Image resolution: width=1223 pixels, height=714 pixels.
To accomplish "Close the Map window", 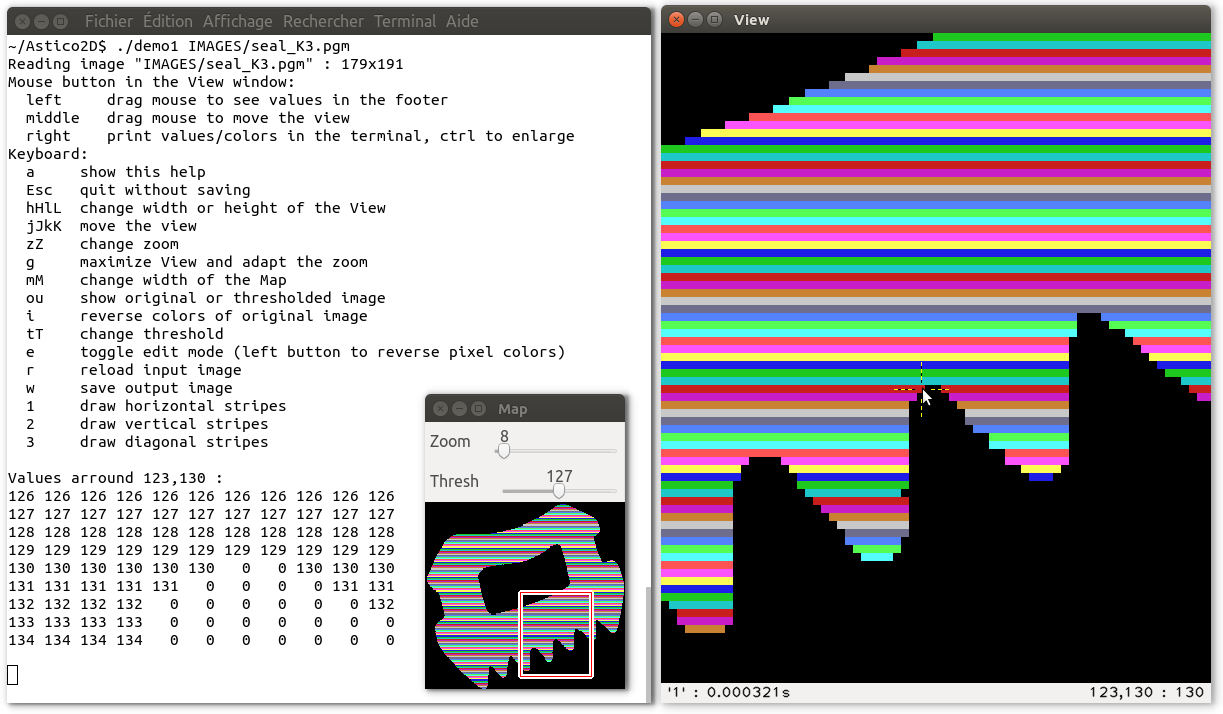I will click(441, 409).
